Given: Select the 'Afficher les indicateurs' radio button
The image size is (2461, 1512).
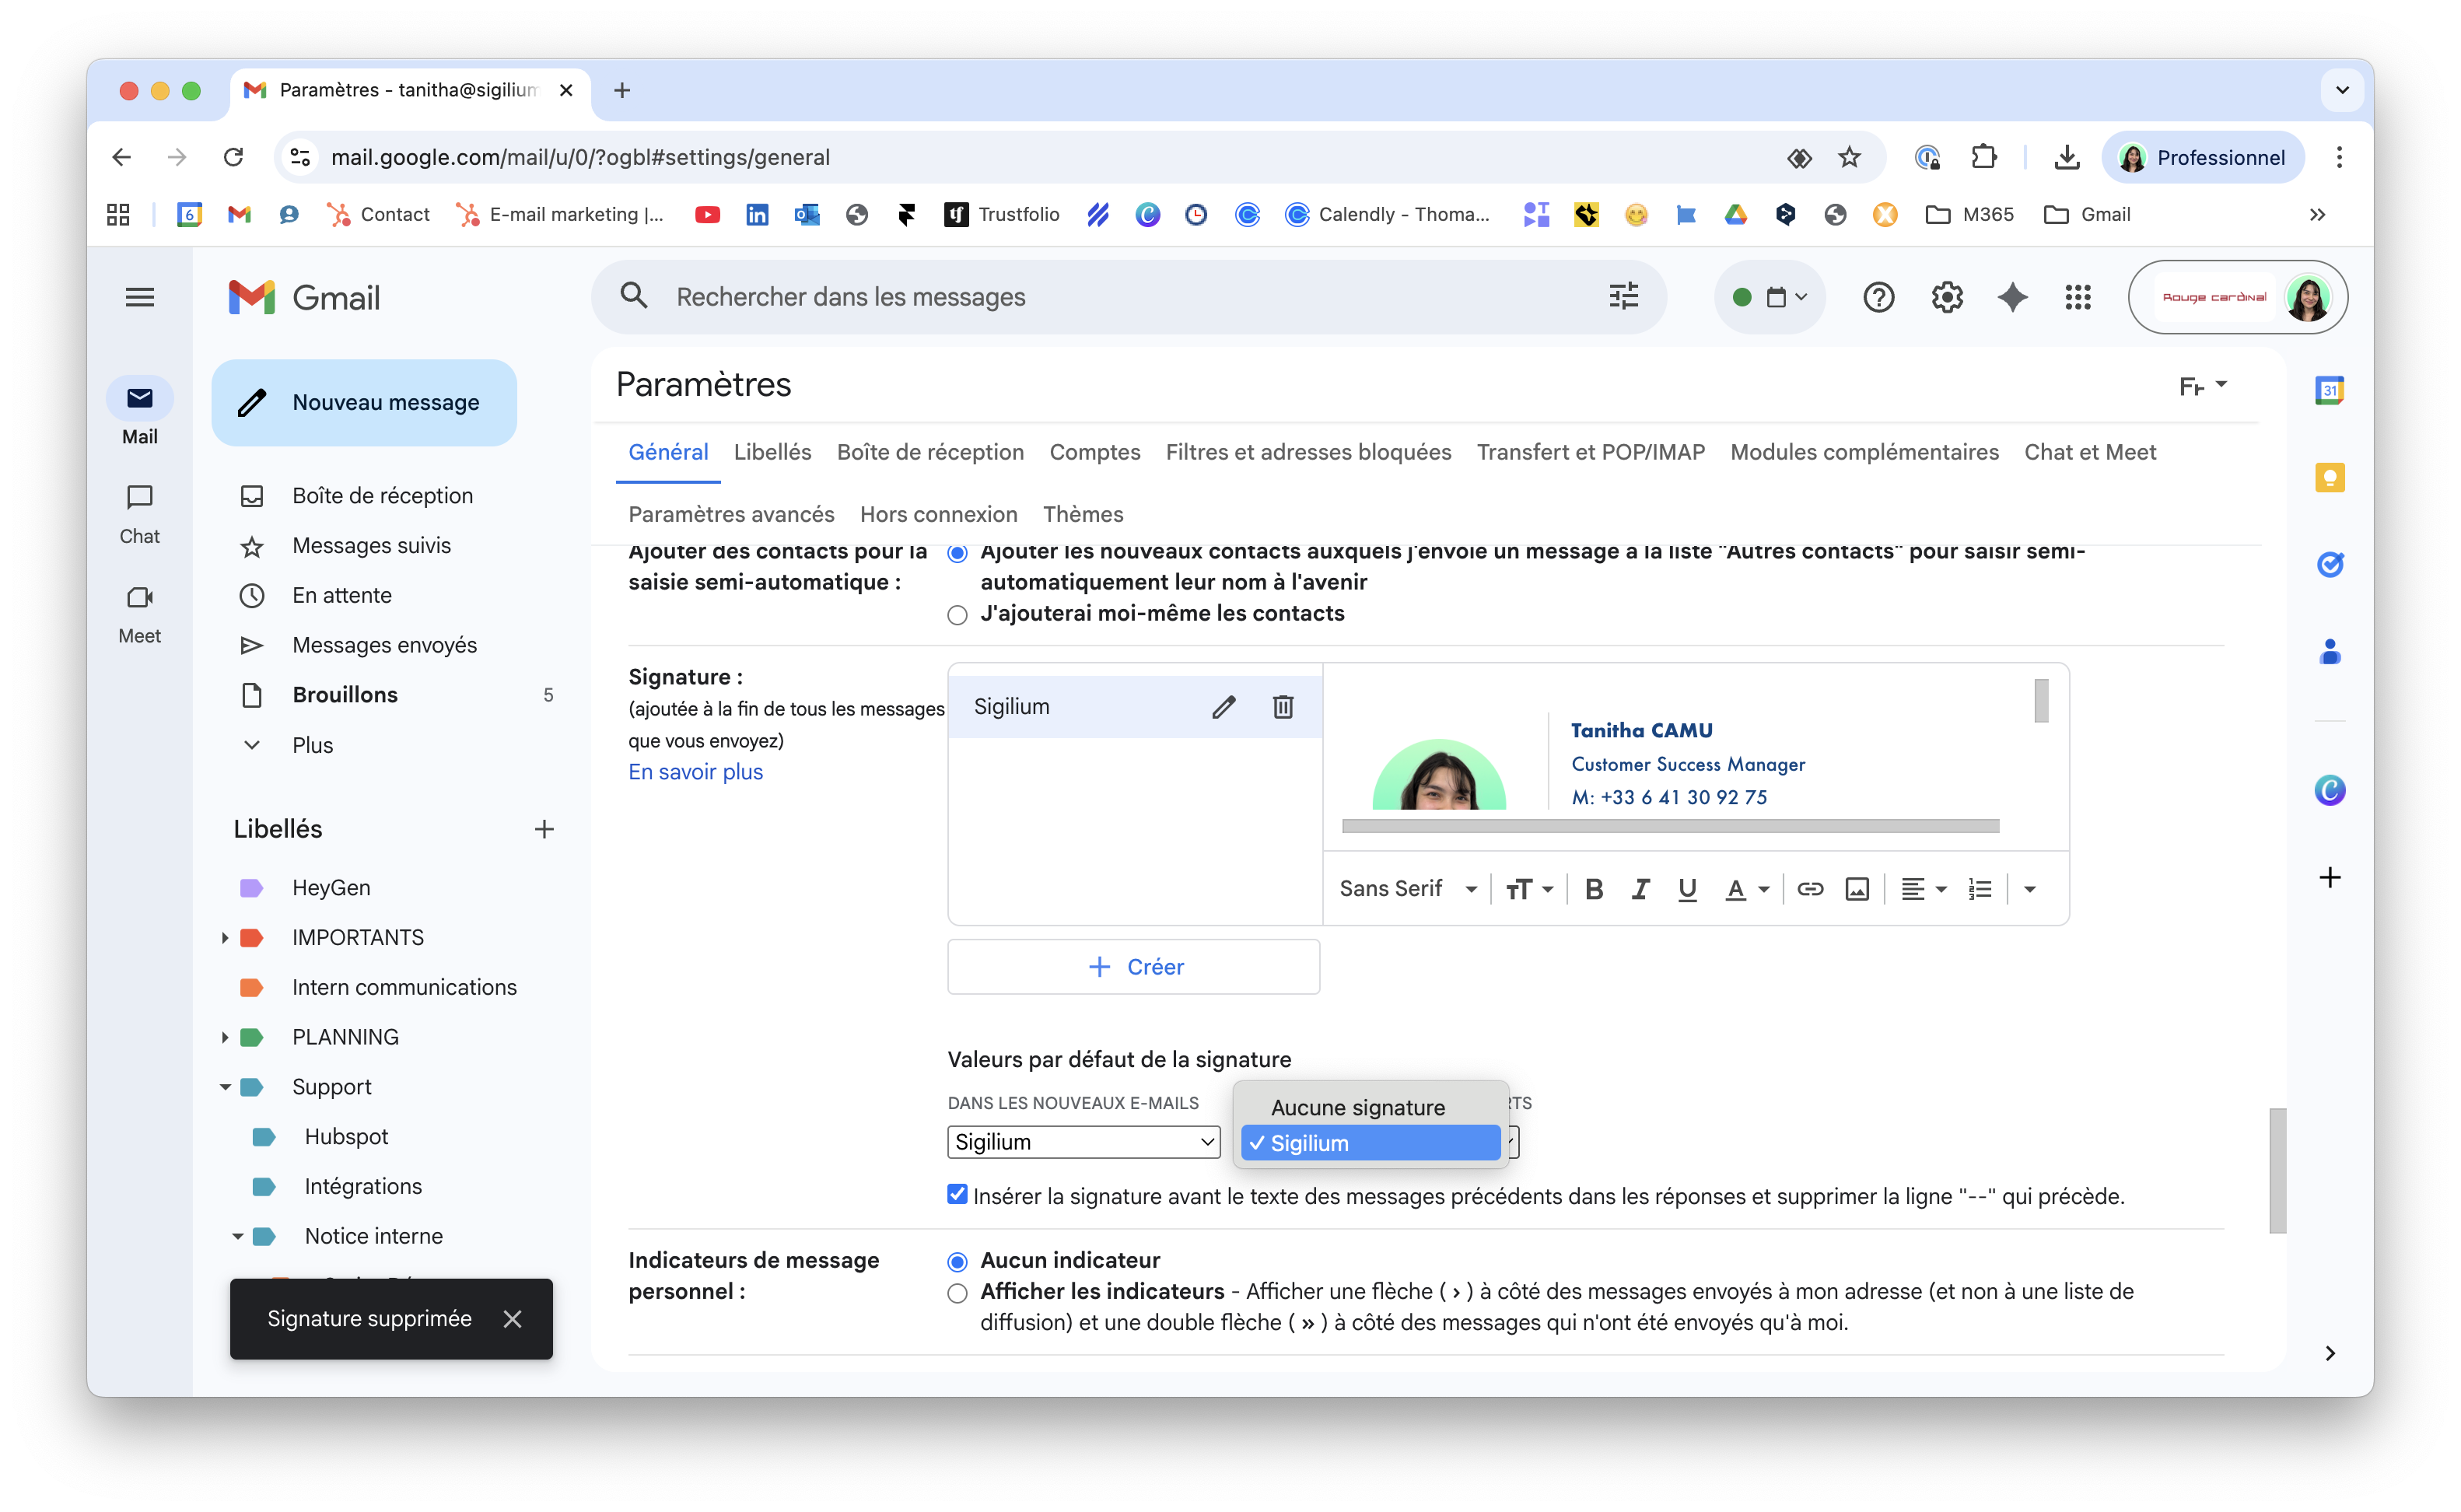Looking at the screenshot, I should point(957,1293).
